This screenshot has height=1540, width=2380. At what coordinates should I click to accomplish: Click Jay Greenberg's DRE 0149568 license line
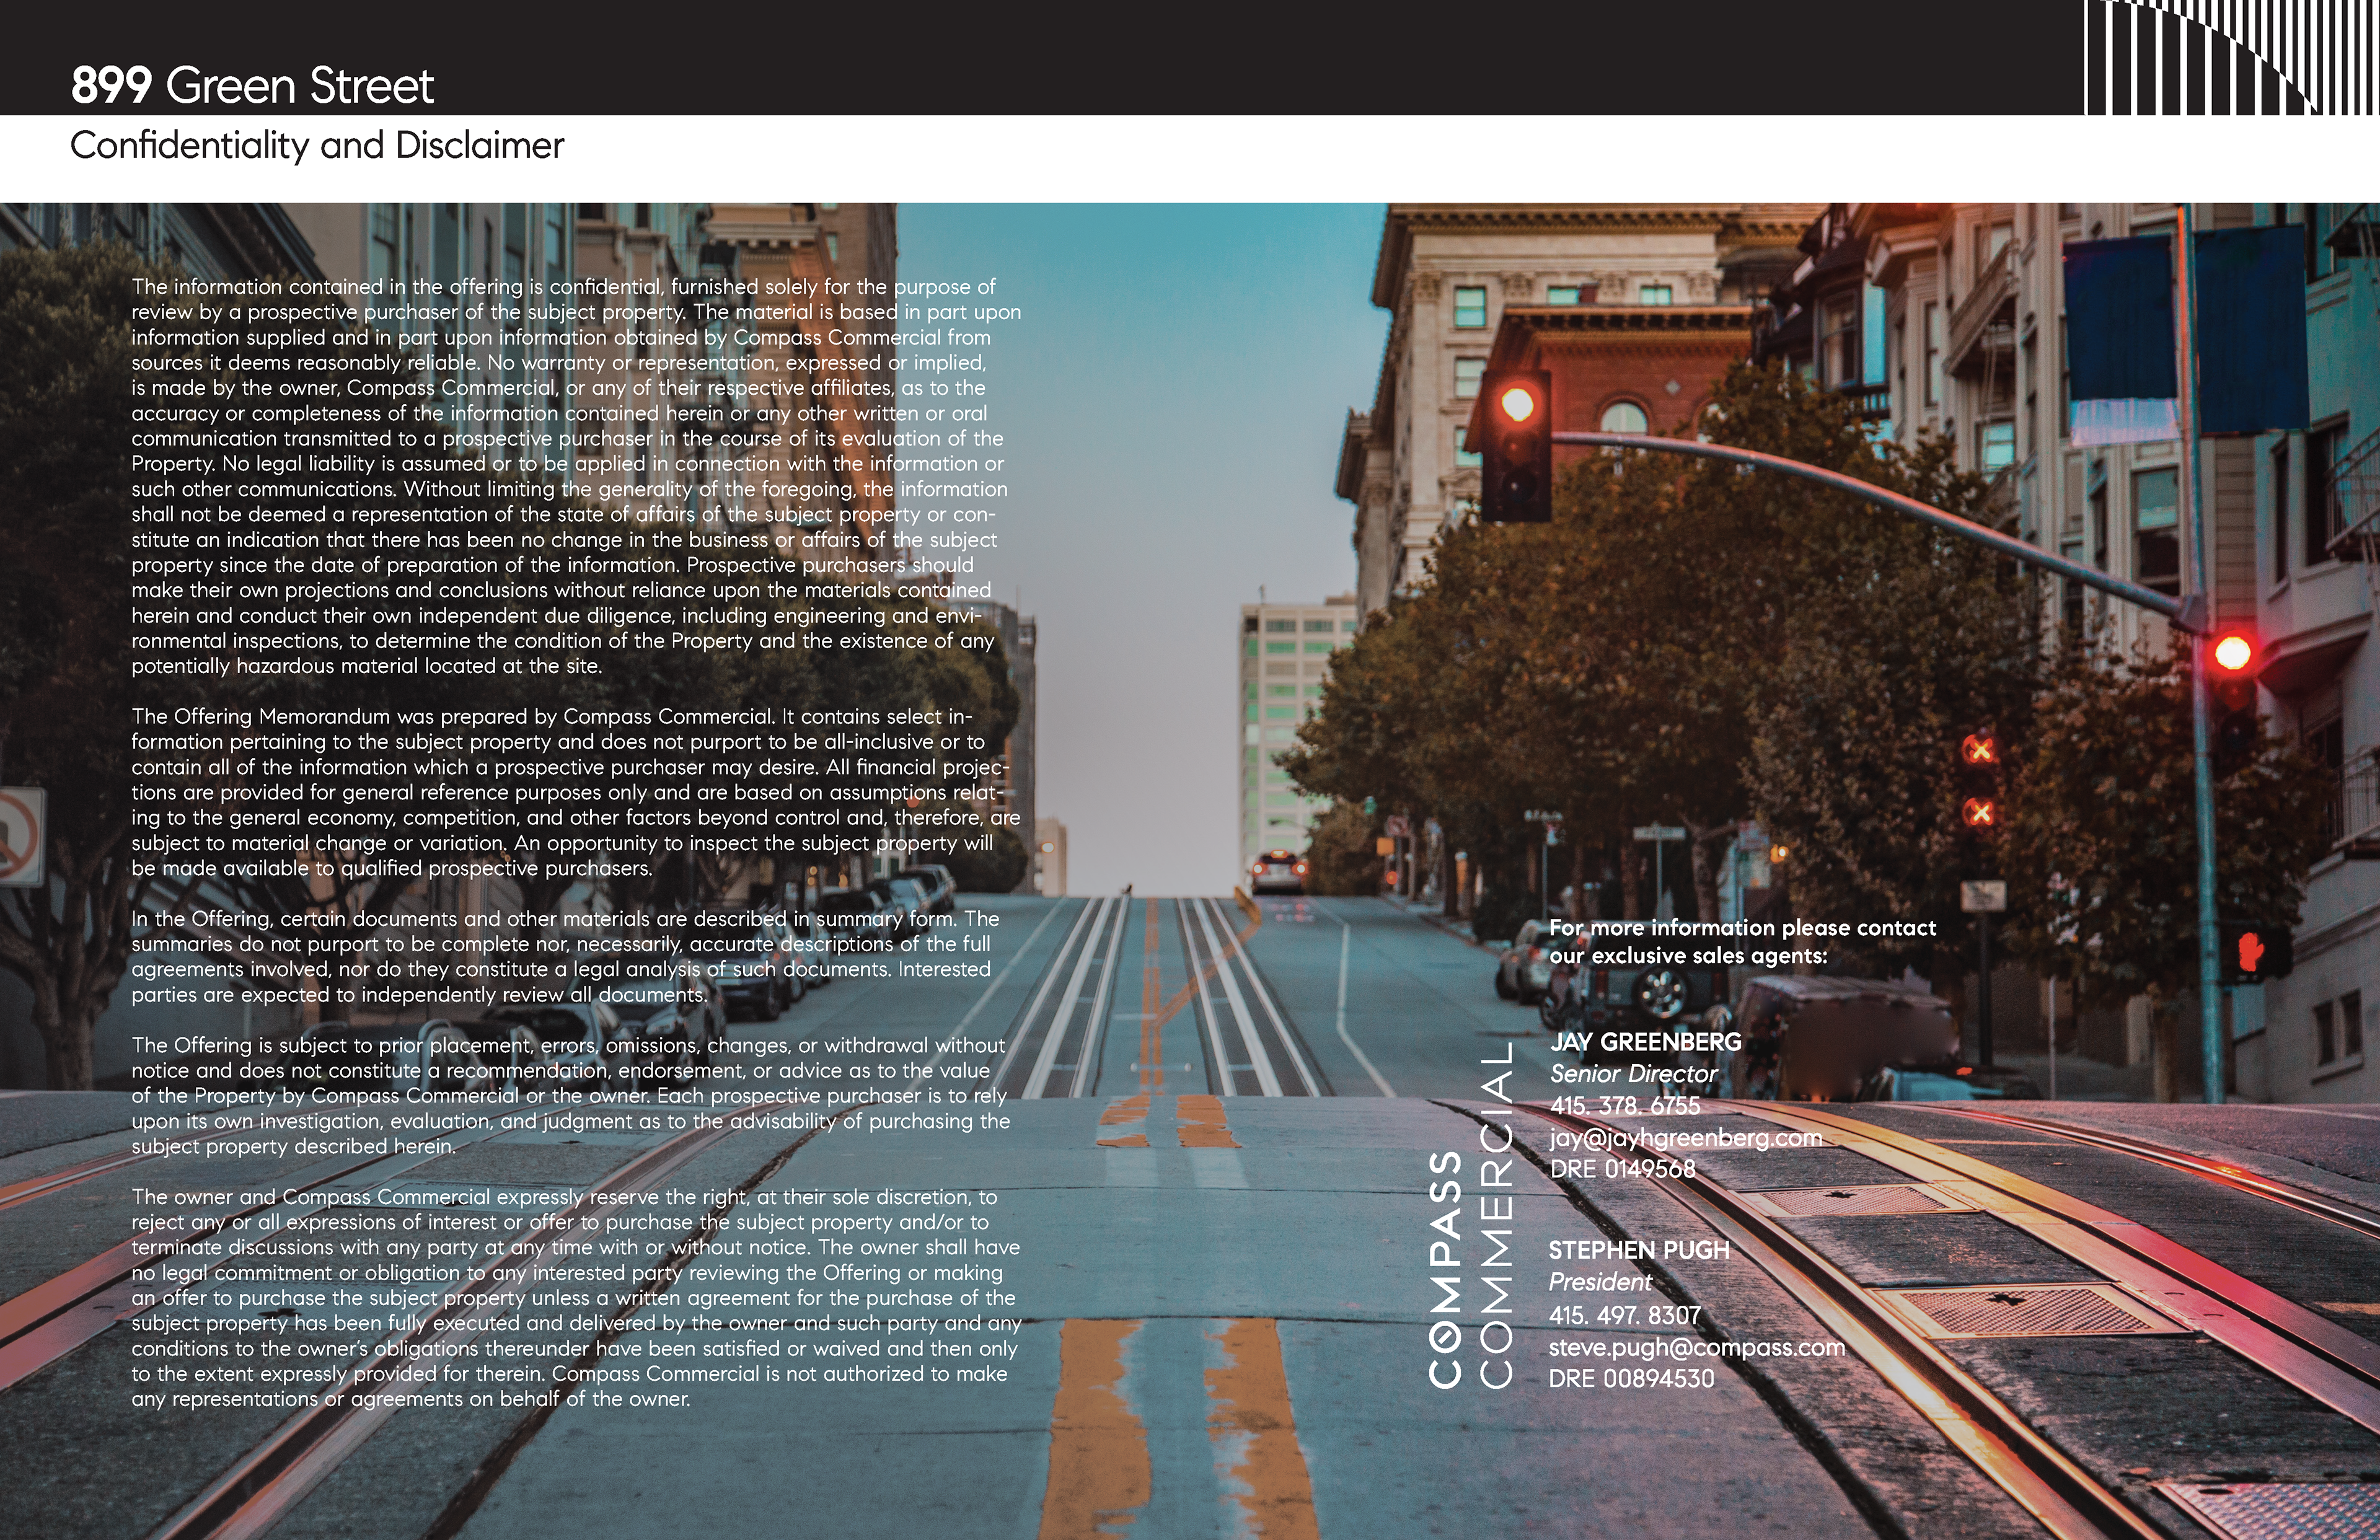1622,1169
